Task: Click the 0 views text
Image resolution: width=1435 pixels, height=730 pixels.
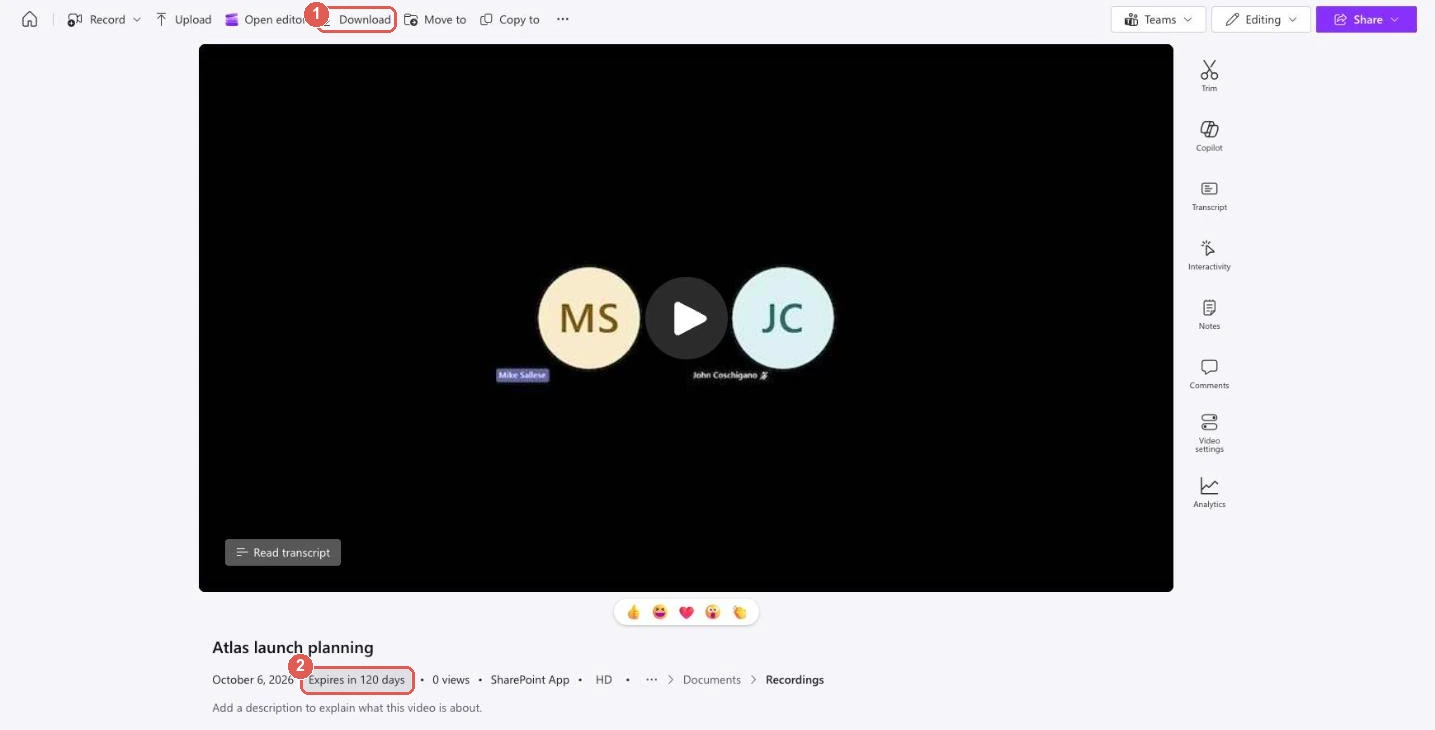Action: coord(451,680)
